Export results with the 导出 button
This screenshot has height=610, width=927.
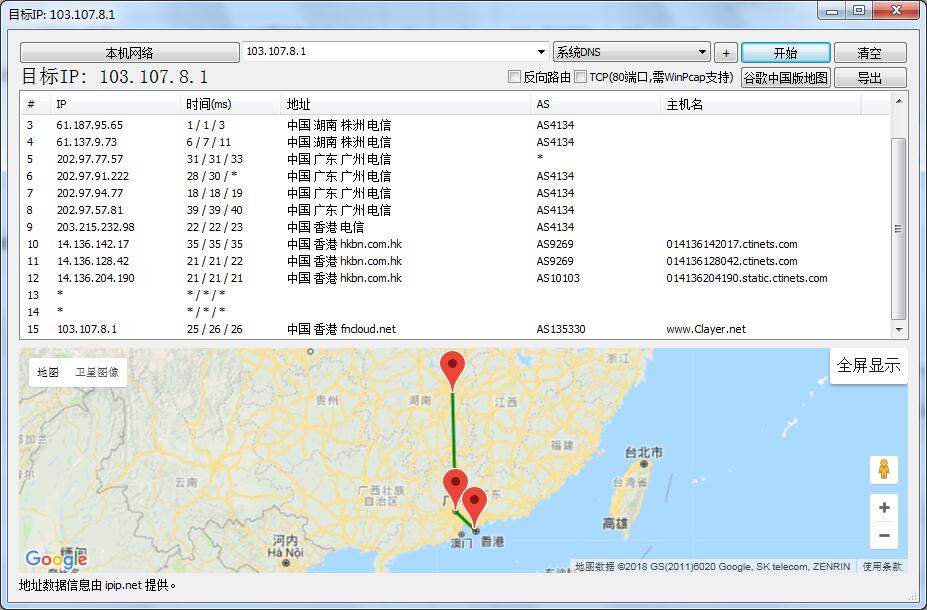point(869,78)
